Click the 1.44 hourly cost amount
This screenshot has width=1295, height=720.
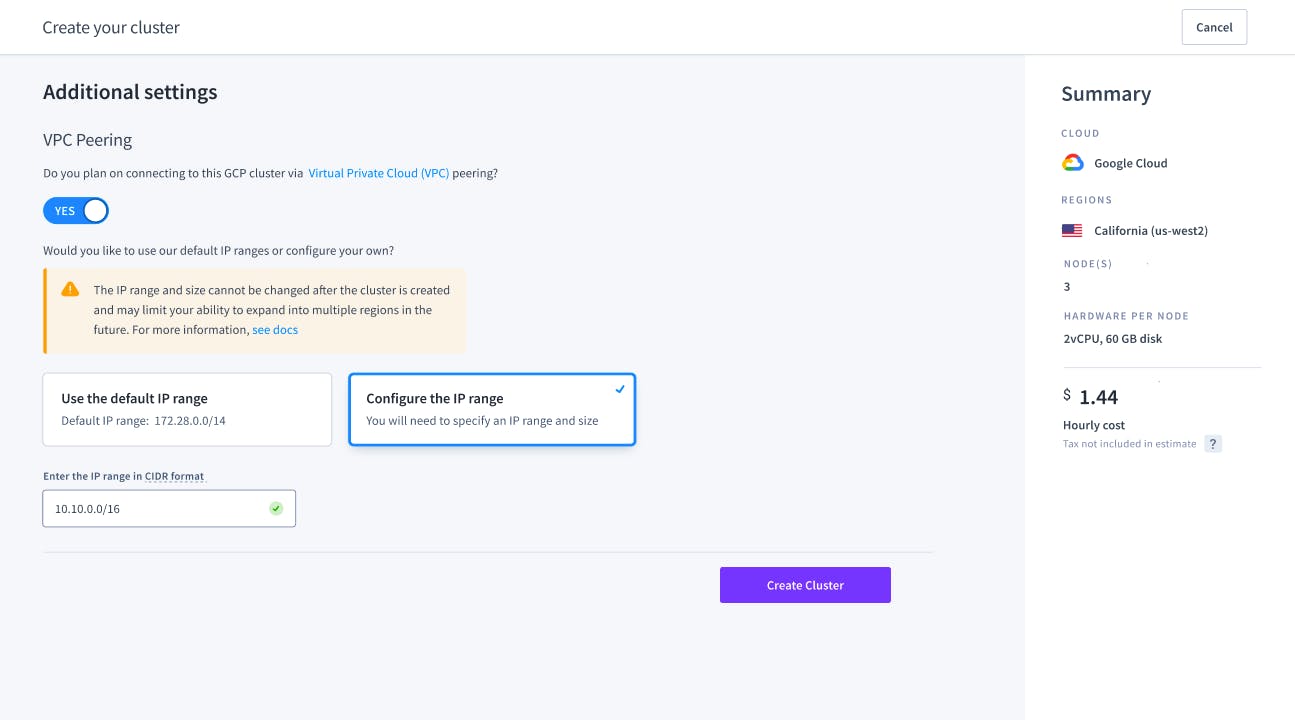point(1098,397)
